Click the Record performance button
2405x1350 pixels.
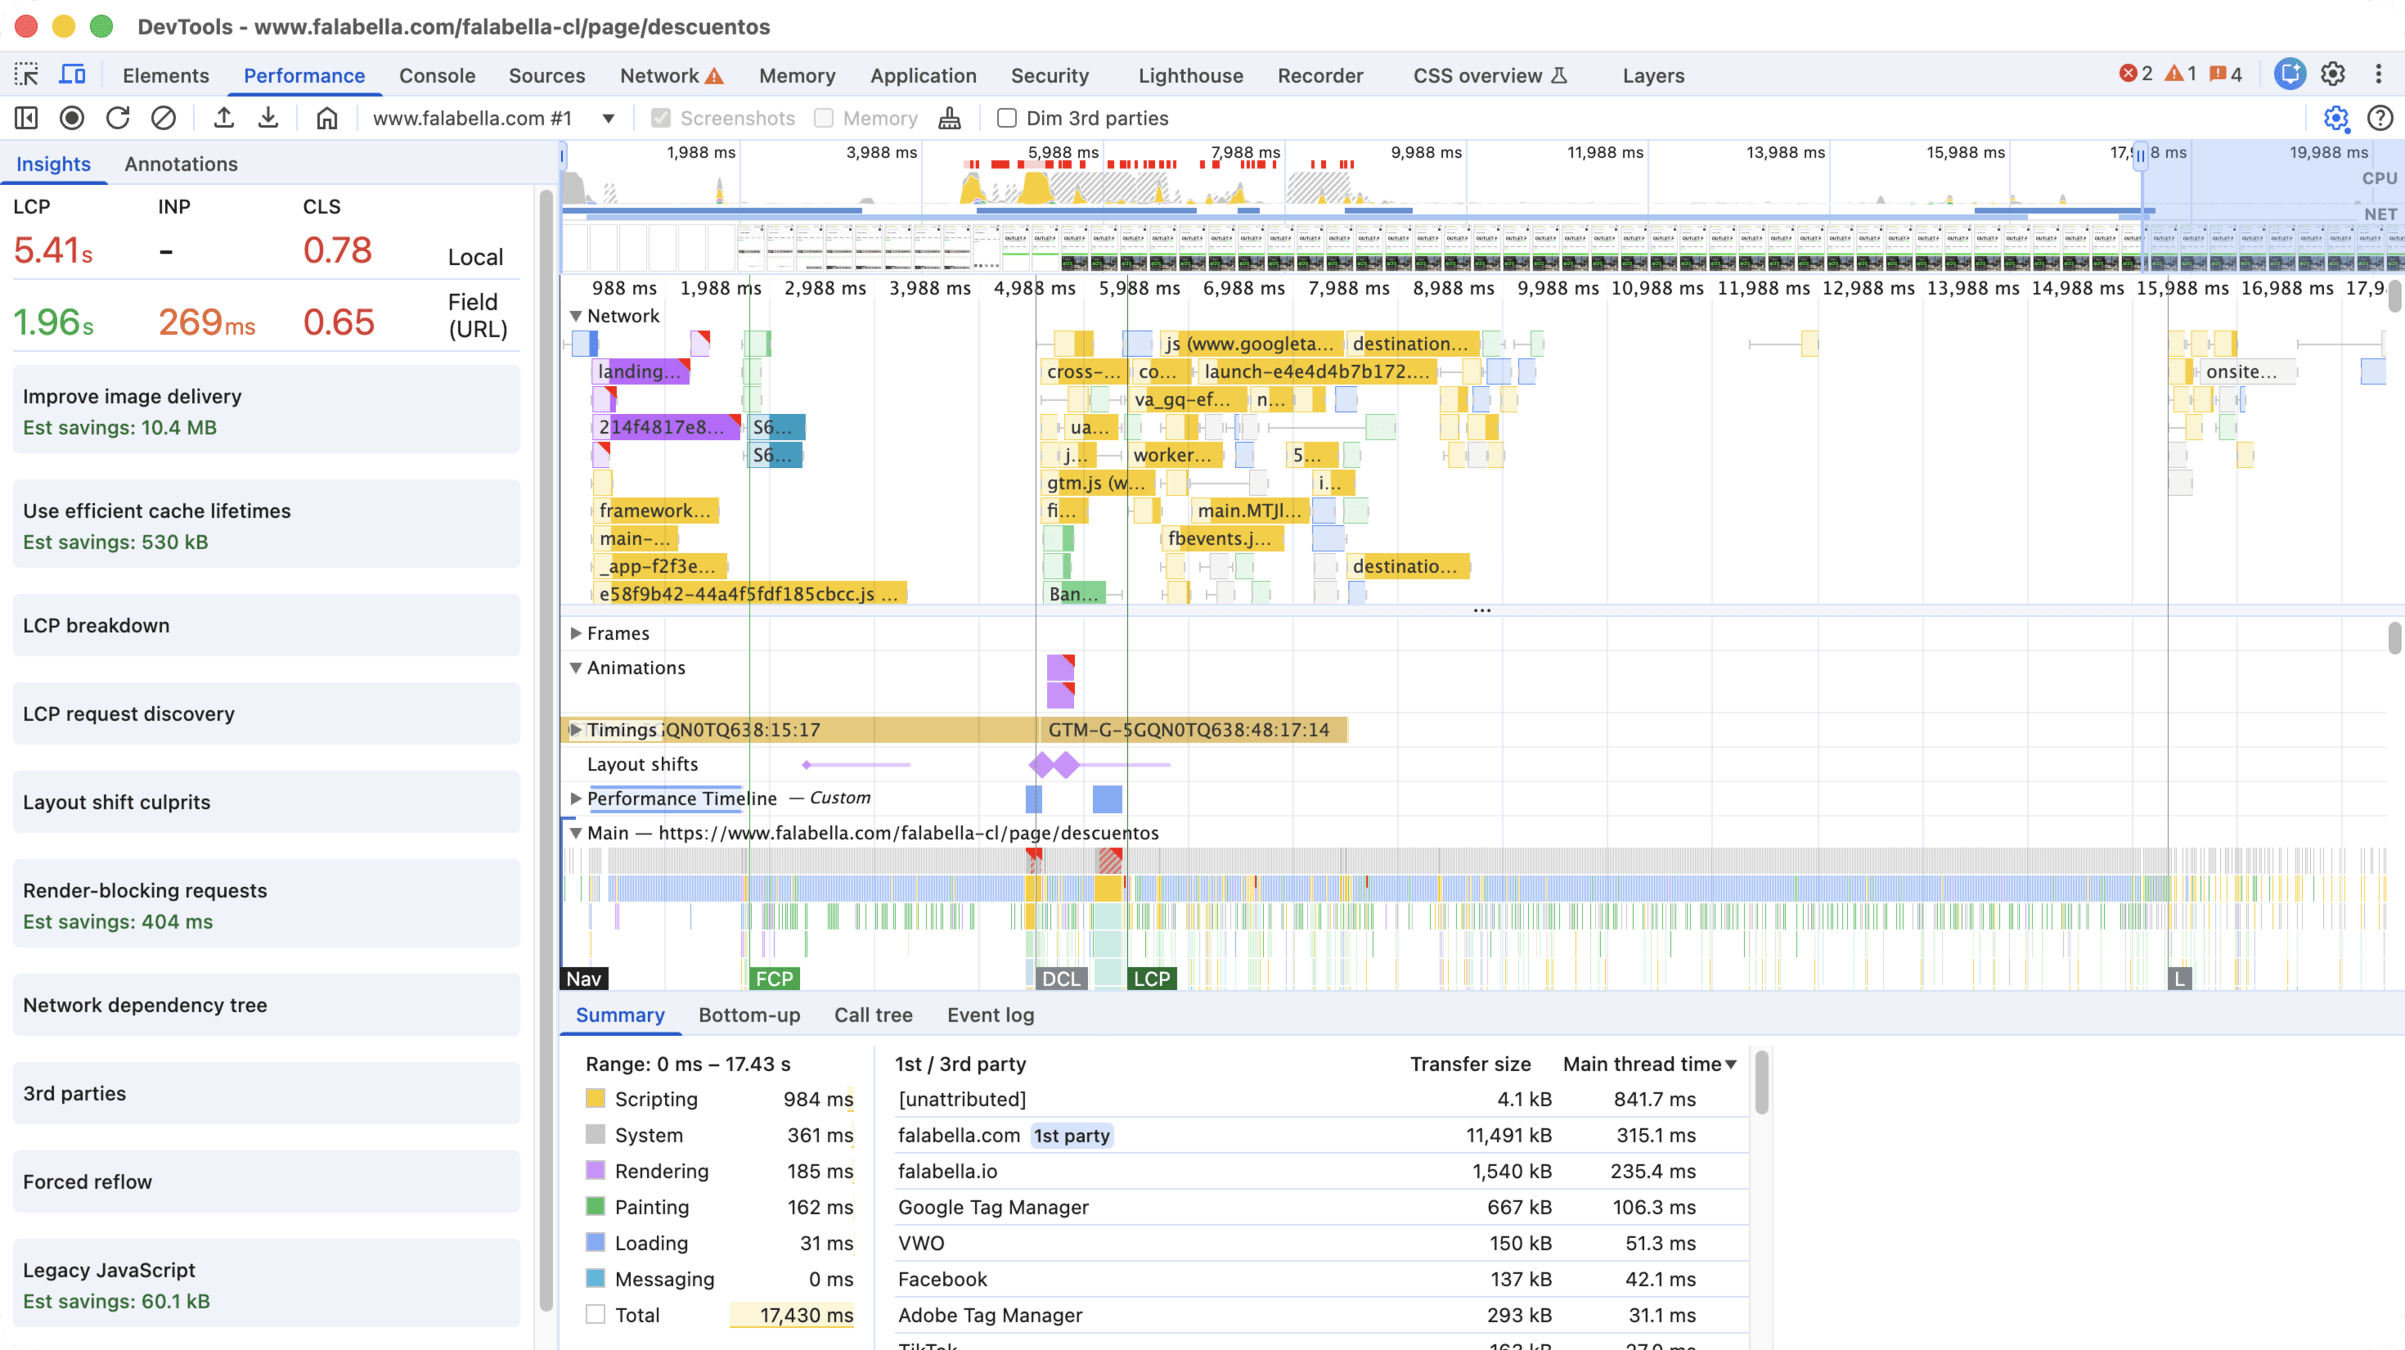pyautogui.click(x=72, y=118)
